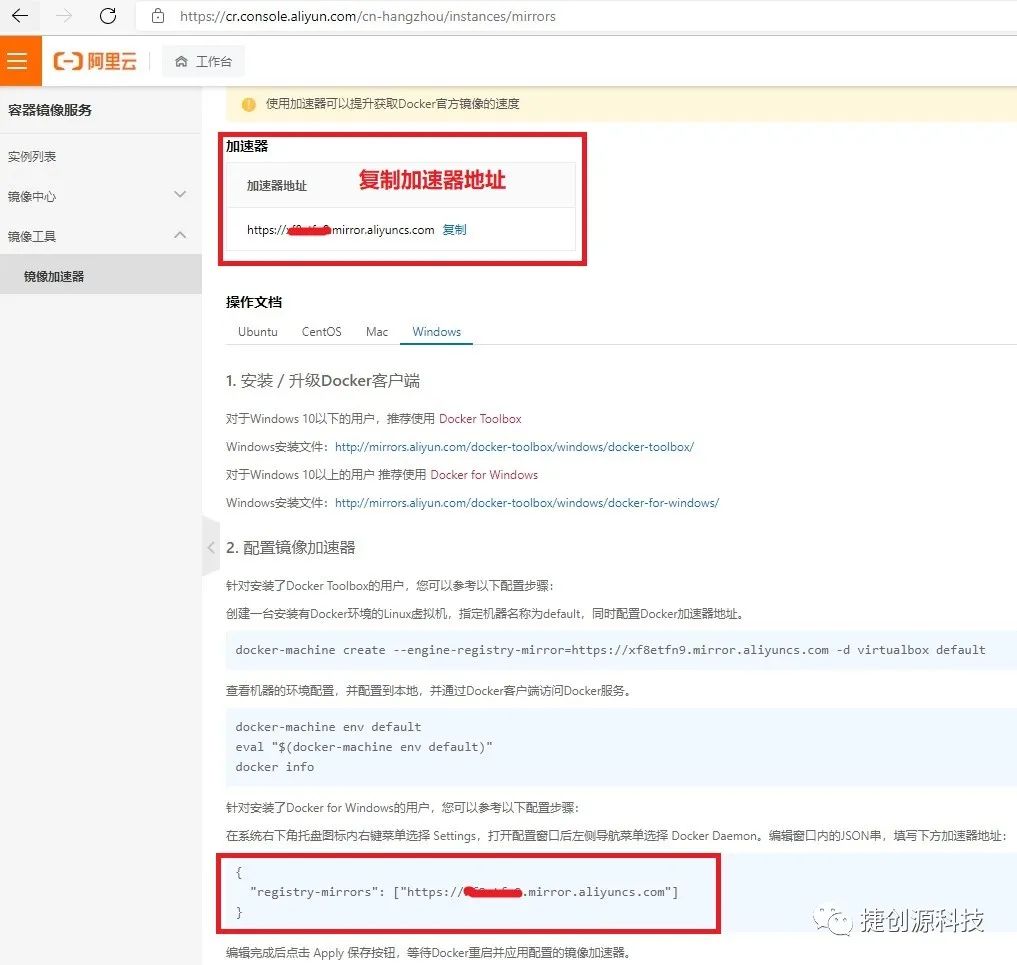Reload the page with refresh icon

coord(108,16)
